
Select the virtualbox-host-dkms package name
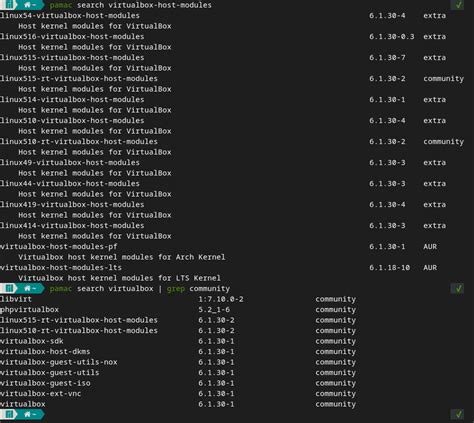(45, 352)
